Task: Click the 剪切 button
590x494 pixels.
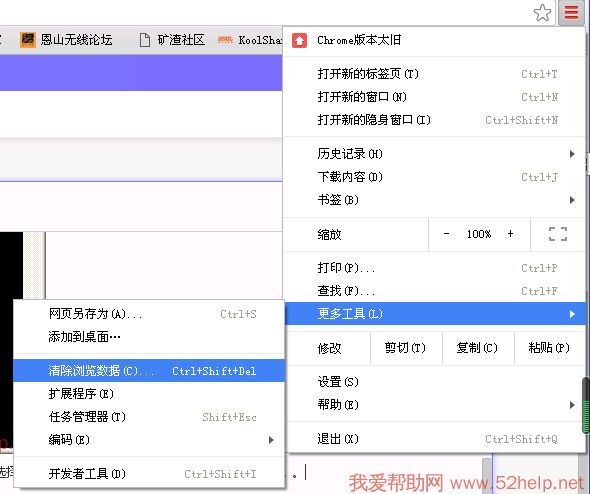Action: coord(406,348)
